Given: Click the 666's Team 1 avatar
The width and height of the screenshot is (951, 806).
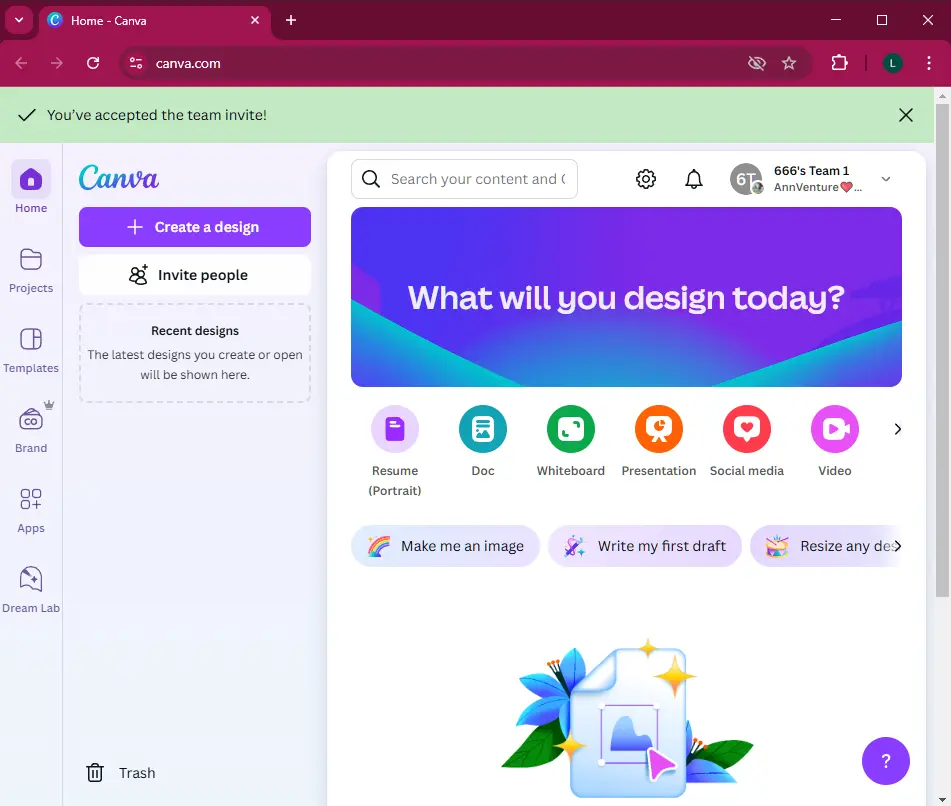Looking at the screenshot, I should 746,179.
